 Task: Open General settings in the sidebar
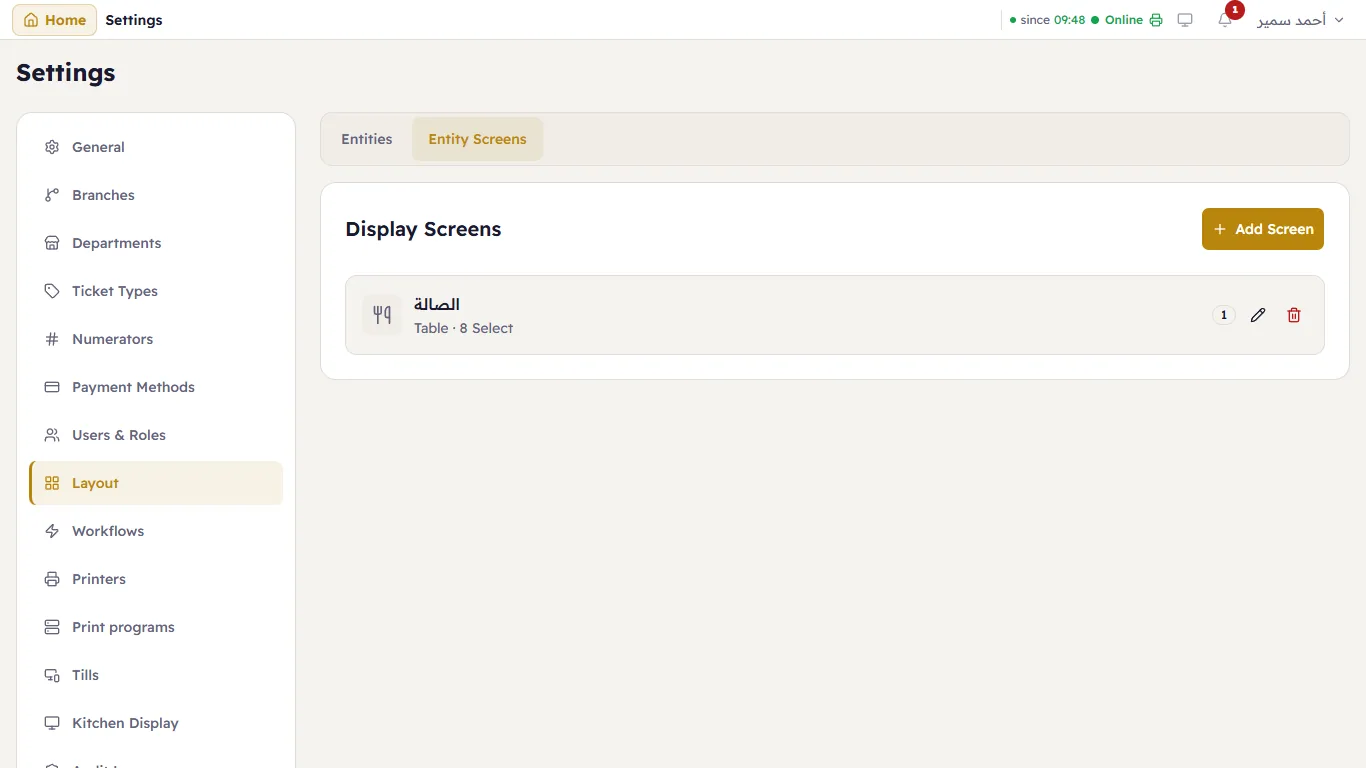(x=156, y=147)
